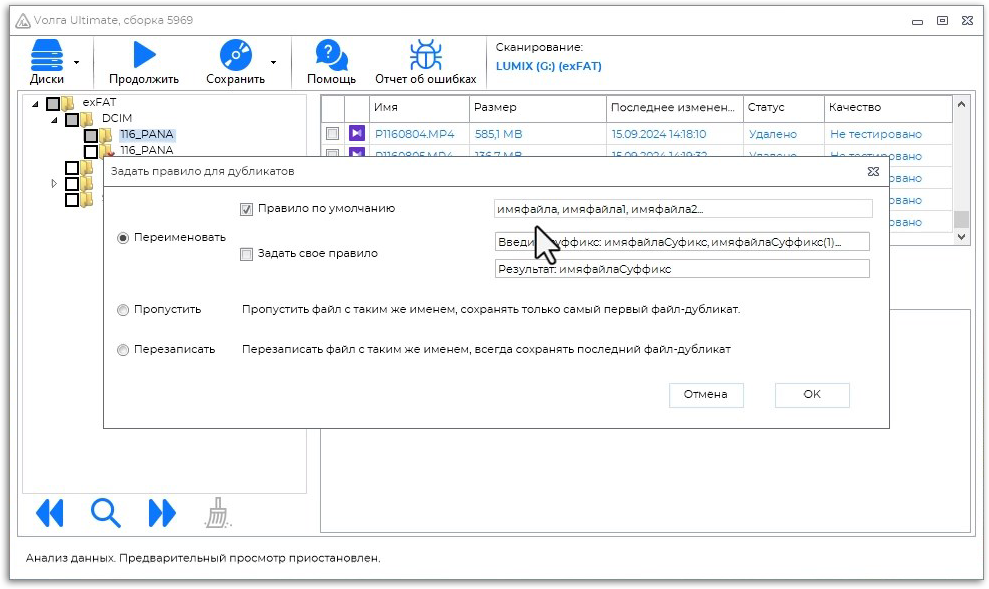This screenshot has width=989, height=589.
Task: Toggle checkbox of highlighted 116_PANA folder
Action: (91, 136)
